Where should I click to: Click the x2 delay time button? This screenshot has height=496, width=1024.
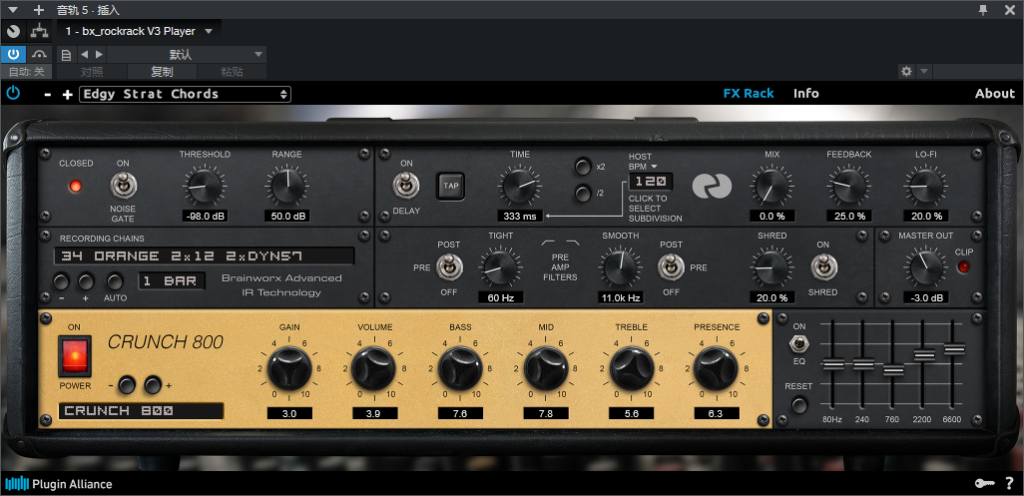coord(583,166)
